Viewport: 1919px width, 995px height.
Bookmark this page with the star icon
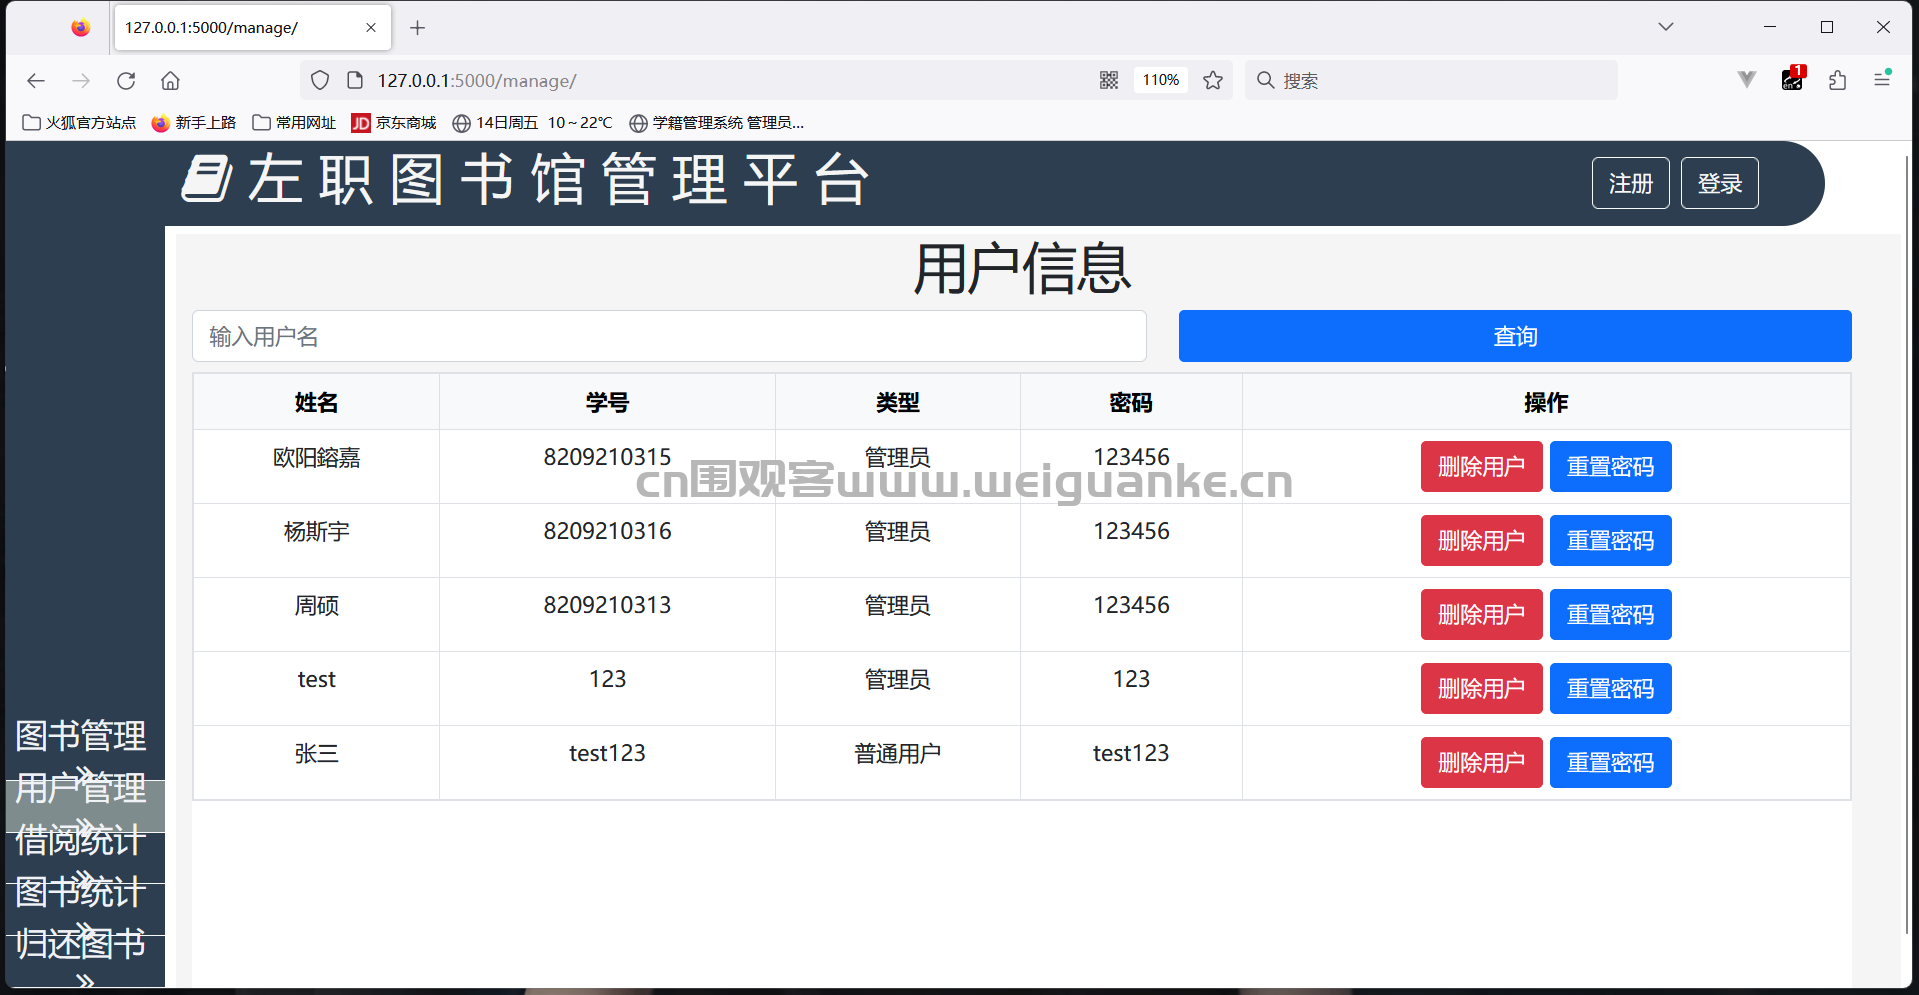coord(1213,81)
